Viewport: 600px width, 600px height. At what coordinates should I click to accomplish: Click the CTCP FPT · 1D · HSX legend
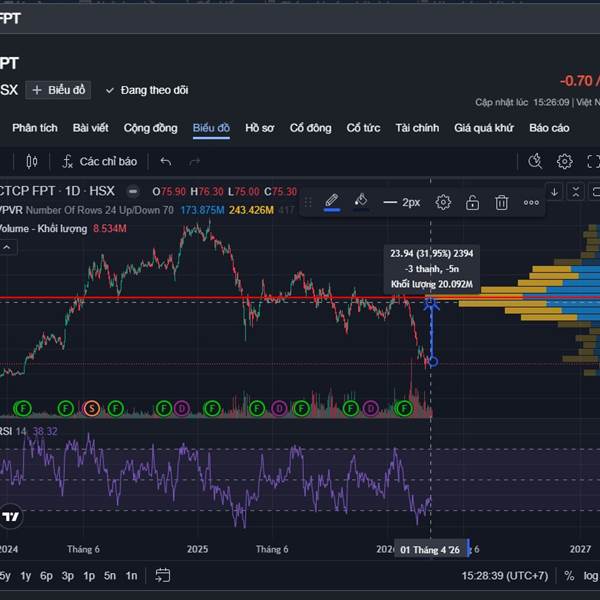(x=57, y=191)
